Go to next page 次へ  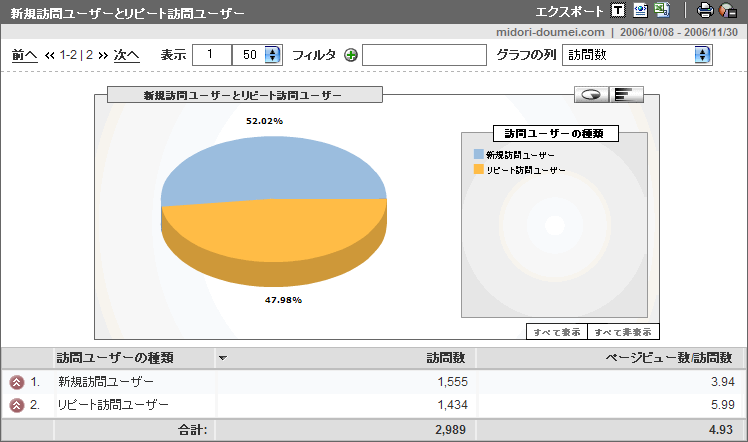[x=126, y=55]
